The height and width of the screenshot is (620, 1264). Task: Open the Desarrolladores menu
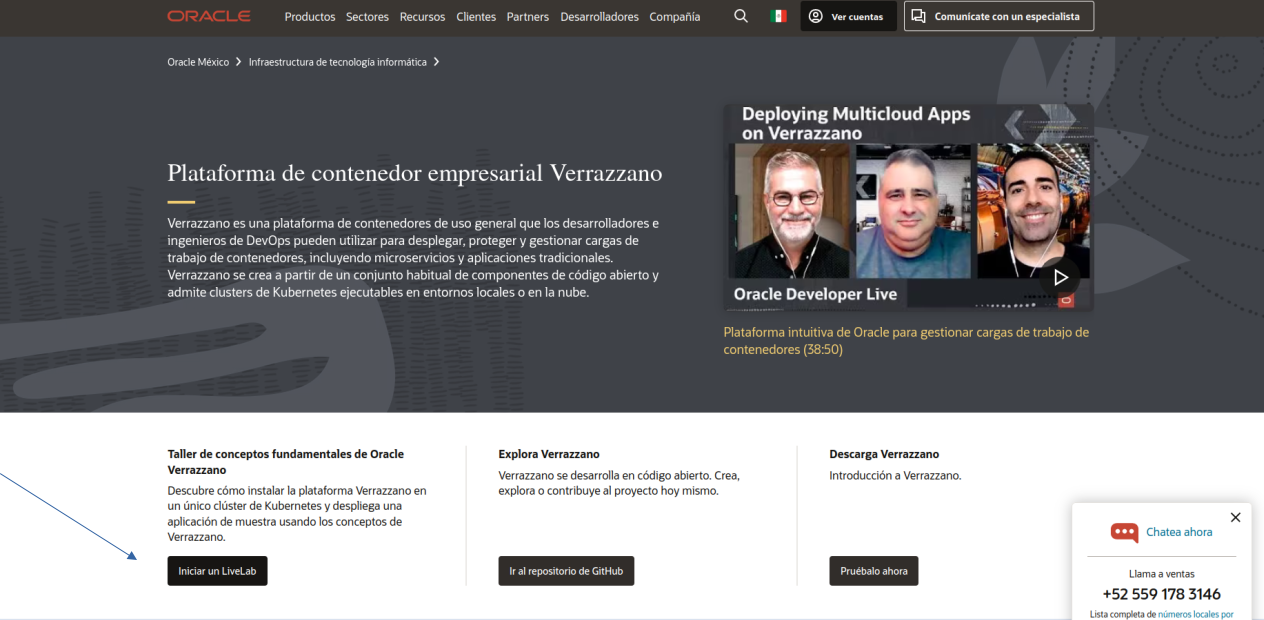(600, 17)
